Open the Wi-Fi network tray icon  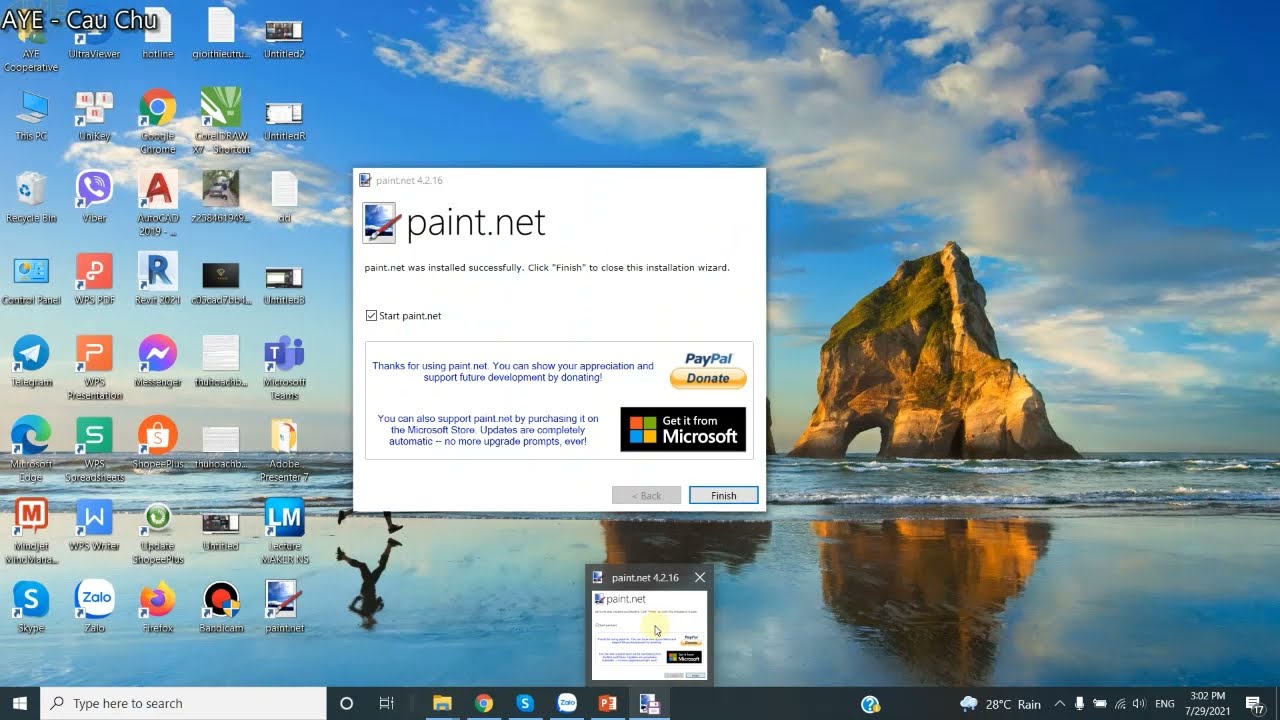coord(1120,704)
